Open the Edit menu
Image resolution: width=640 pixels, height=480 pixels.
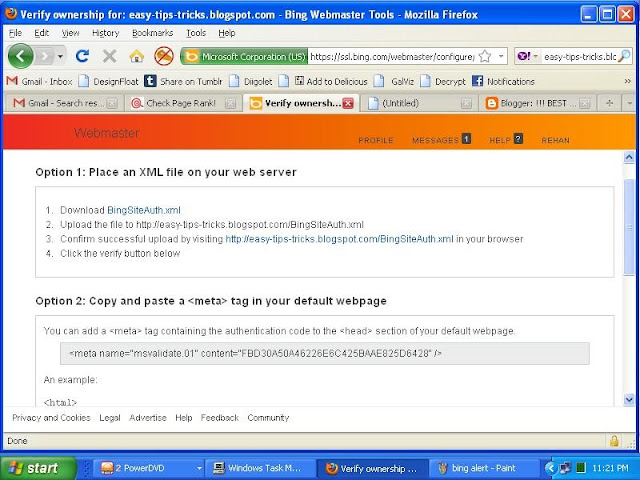coord(41,33)
